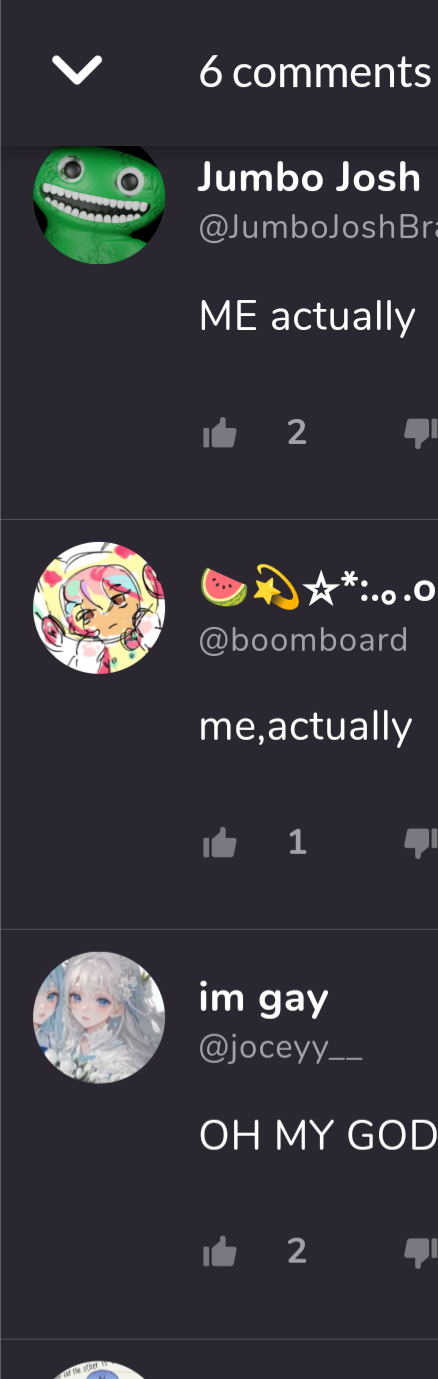Visit the @boomboard handle link
Viewport: 438px width, 1379px height.
[x=303, y=640]
